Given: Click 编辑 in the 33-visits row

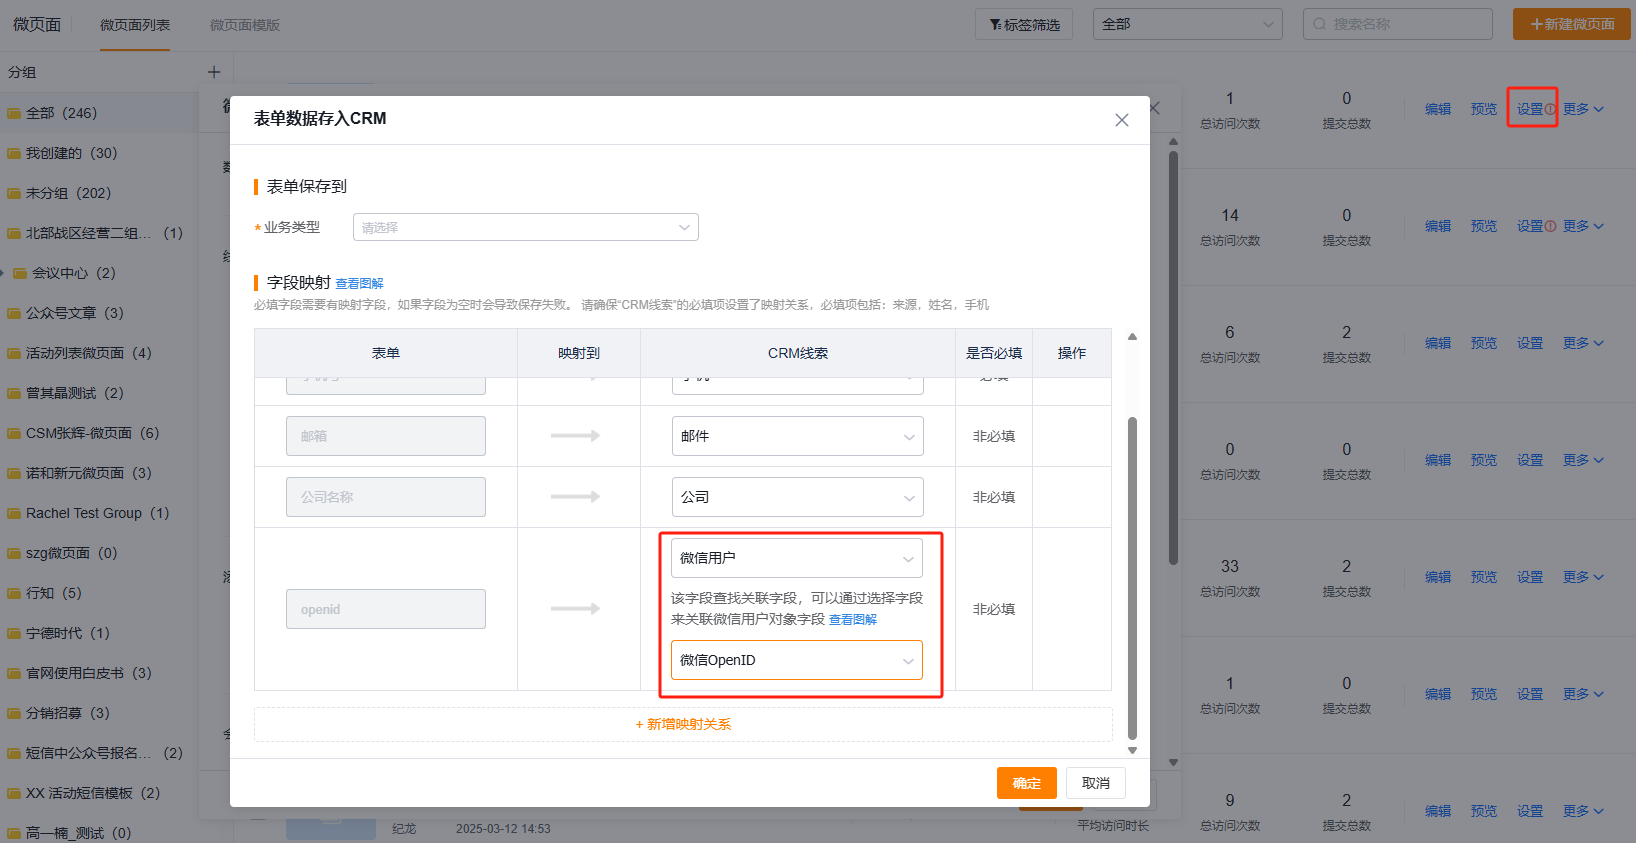Looking at the screenshot, I should point(1438,578).
